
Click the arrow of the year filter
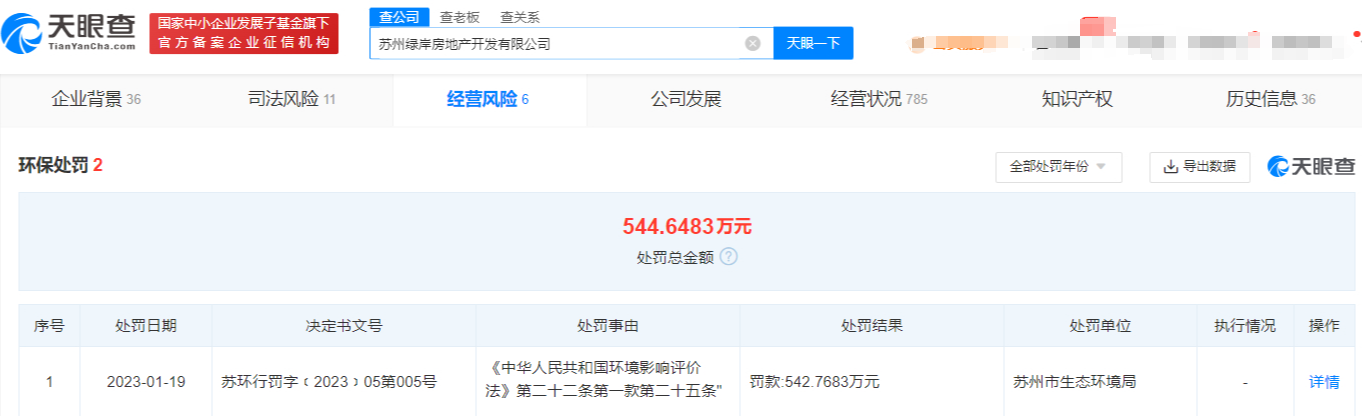(1101, 167)
